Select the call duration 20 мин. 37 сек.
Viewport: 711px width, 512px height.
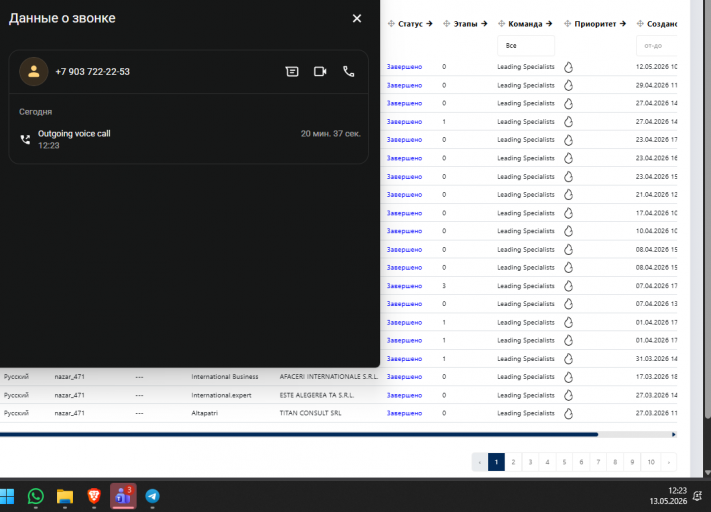pos(331,134)
